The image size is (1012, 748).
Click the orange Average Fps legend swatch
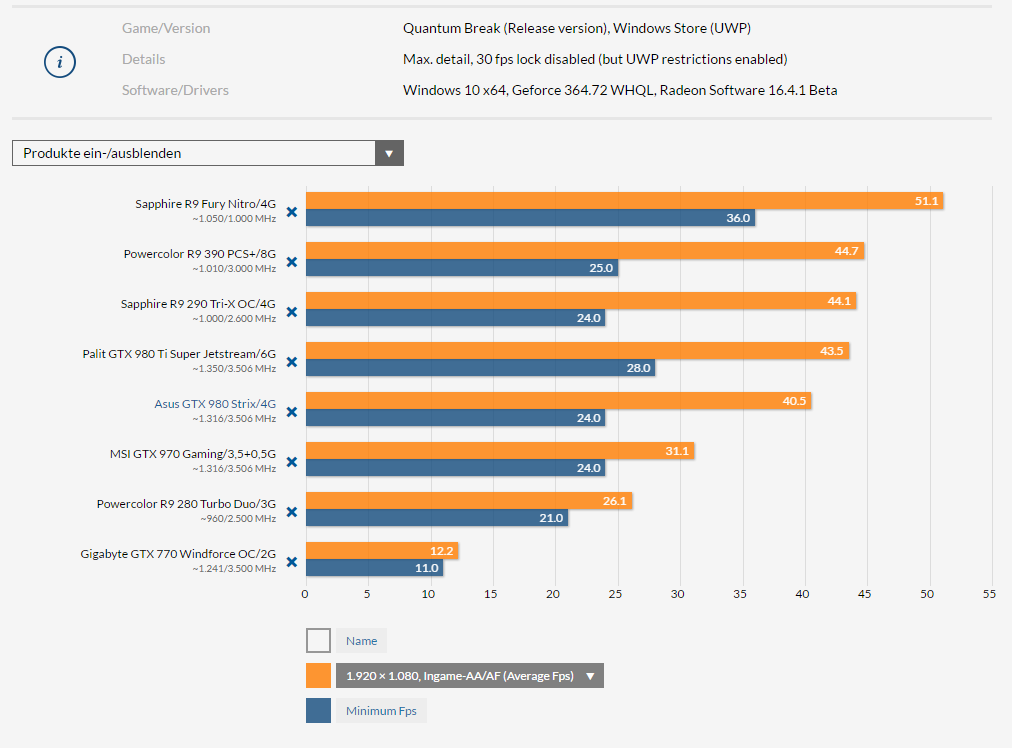[x=318, y=676]
